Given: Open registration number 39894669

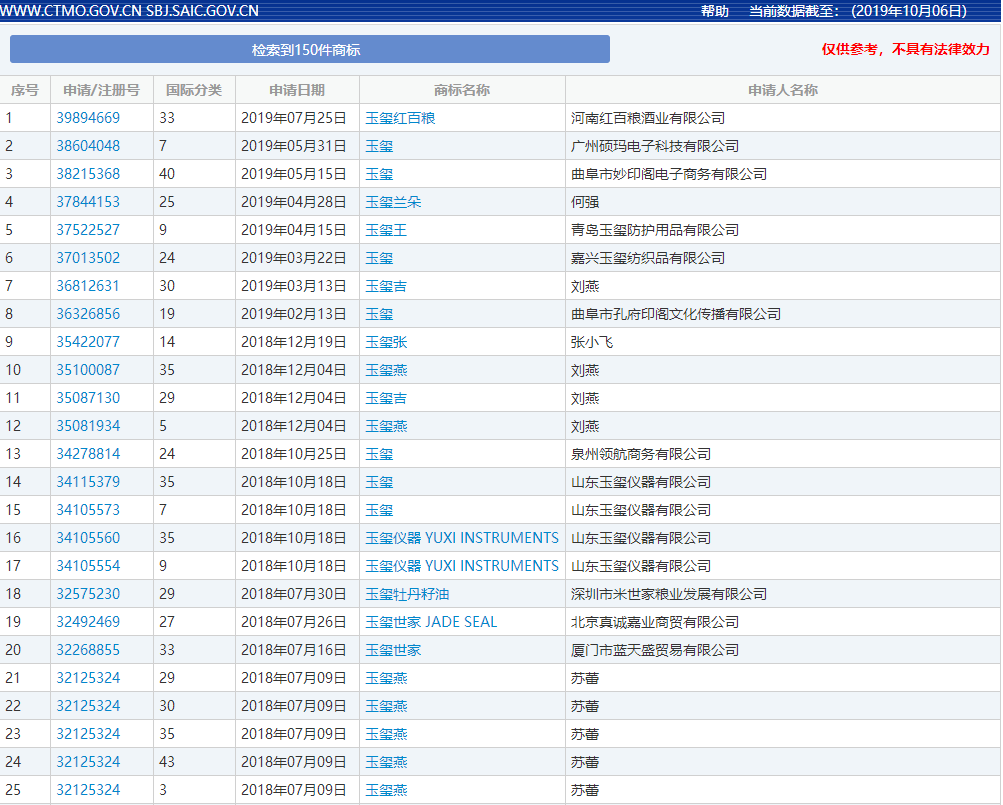Looking at the screenshot, I should pyautogui.click(x=88, y=118).
